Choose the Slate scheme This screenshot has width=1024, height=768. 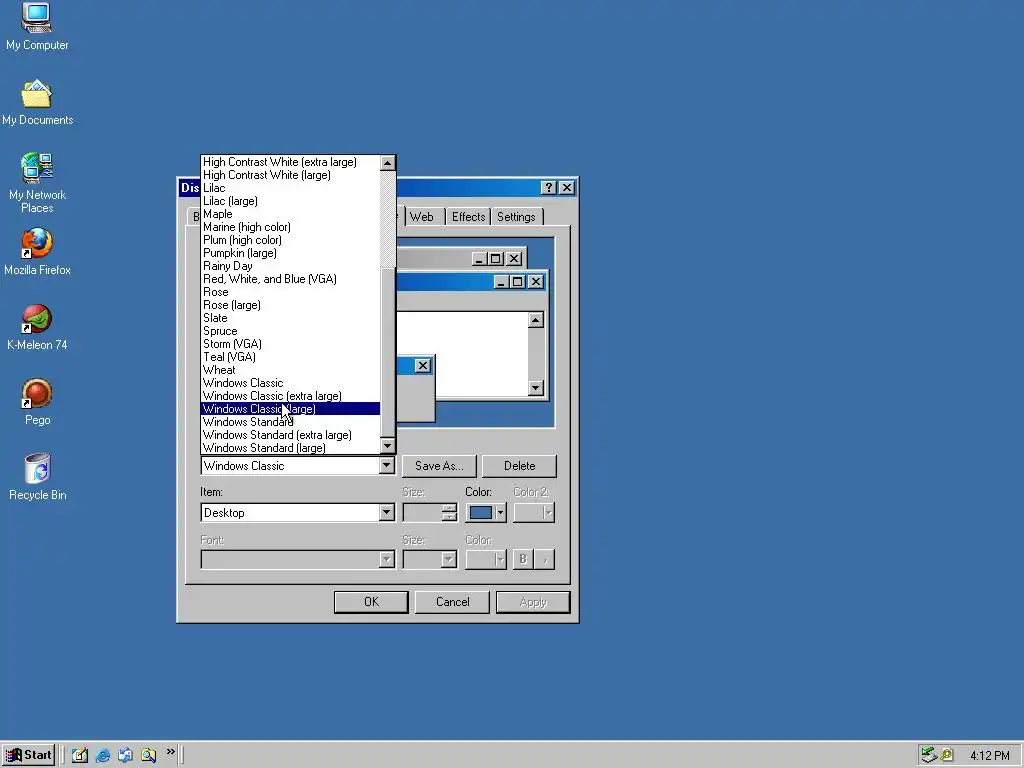coord(290,318)
